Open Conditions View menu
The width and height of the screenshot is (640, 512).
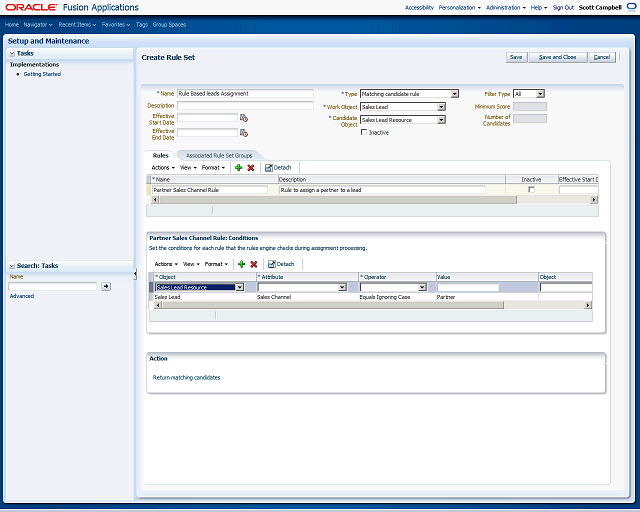(x=191, y=264)
